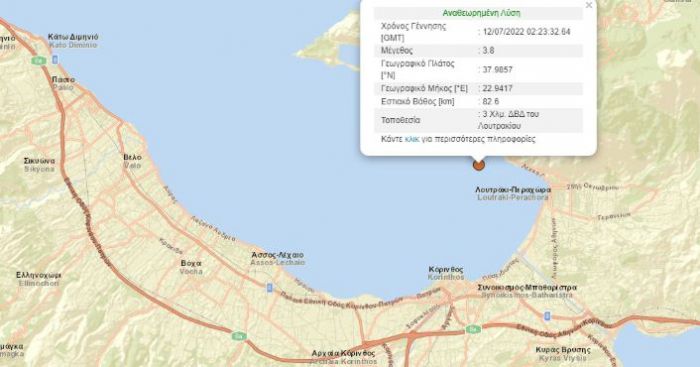This screenshot has height=367, width=700.
Task: Click the Assos-Lechaio place label
Action: [x=278, y=259]
